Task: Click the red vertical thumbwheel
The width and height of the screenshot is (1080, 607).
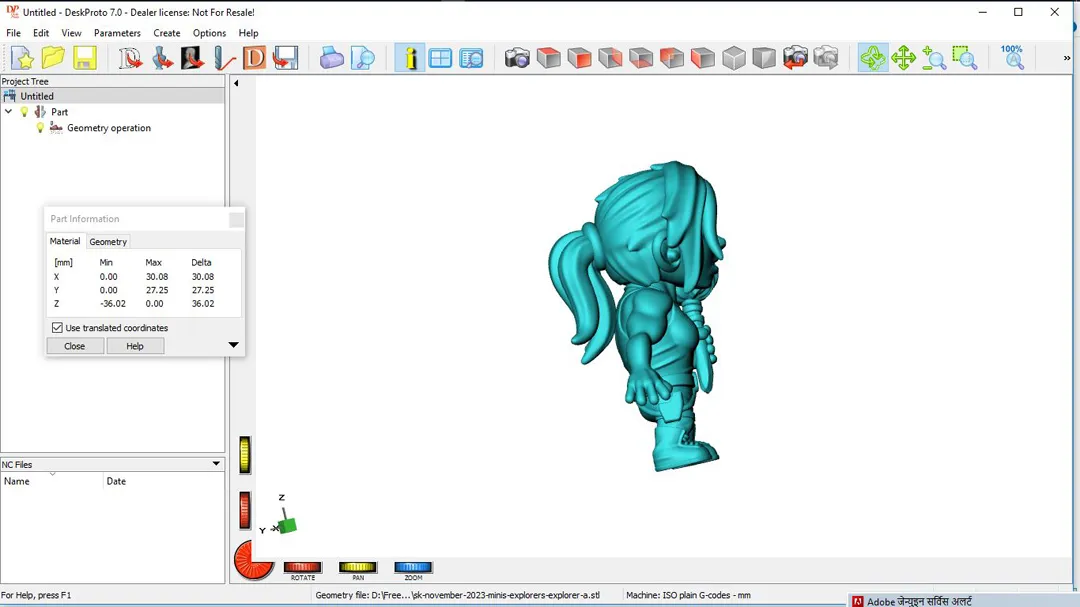Action: pyautogui.click(x=245, y=511)
